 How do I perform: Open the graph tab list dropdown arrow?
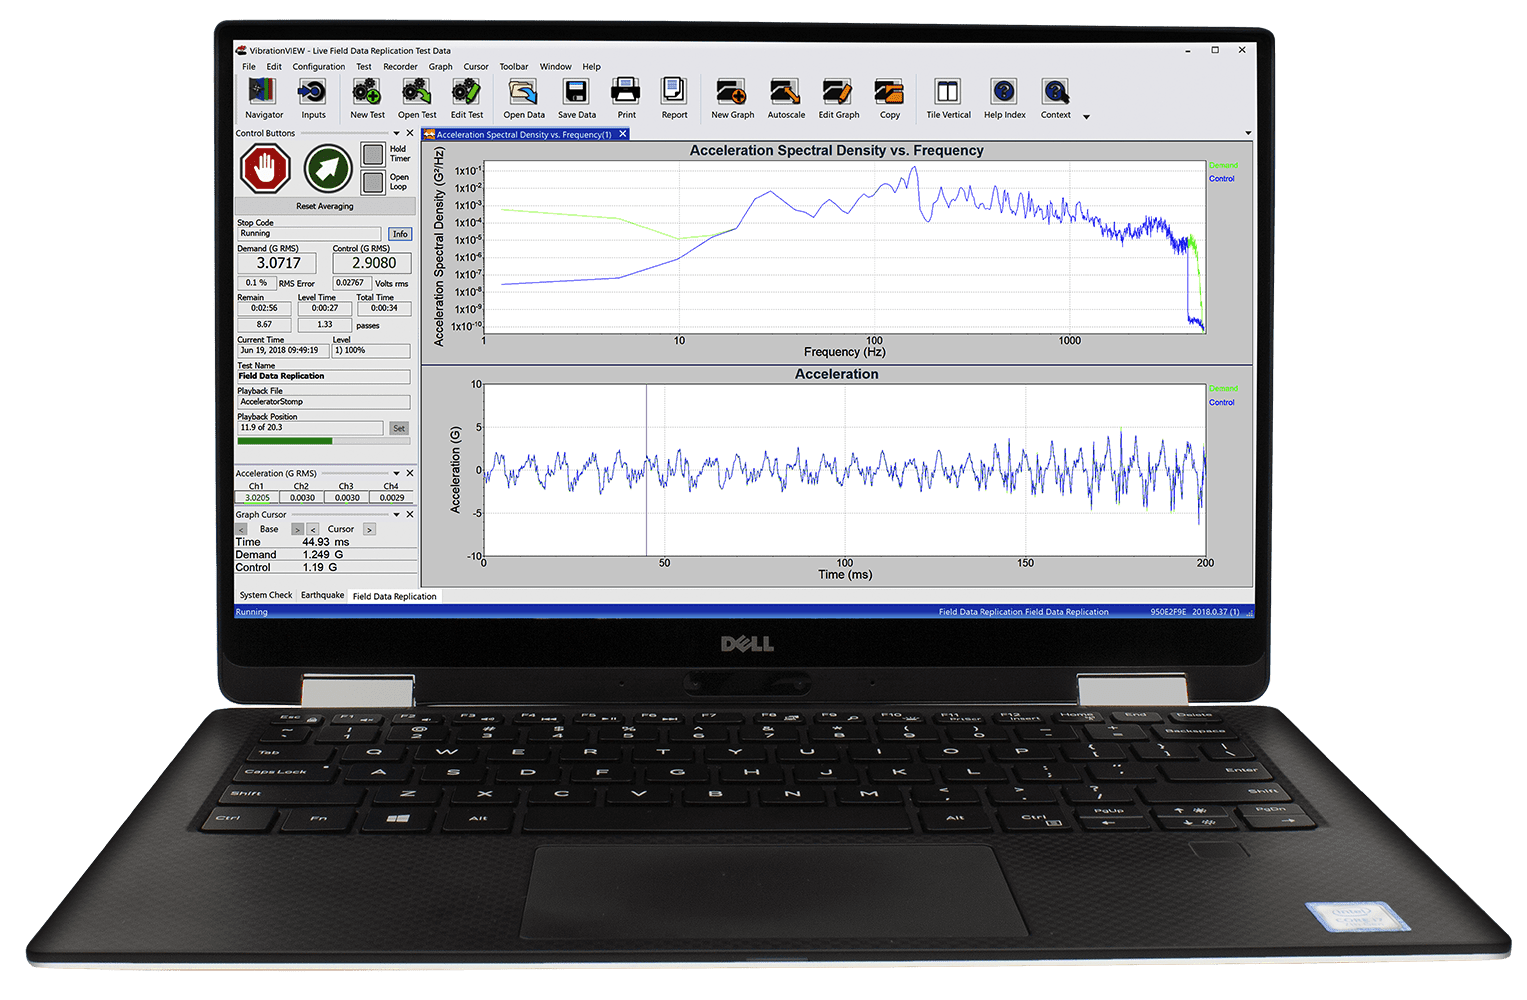point(1248,133)
